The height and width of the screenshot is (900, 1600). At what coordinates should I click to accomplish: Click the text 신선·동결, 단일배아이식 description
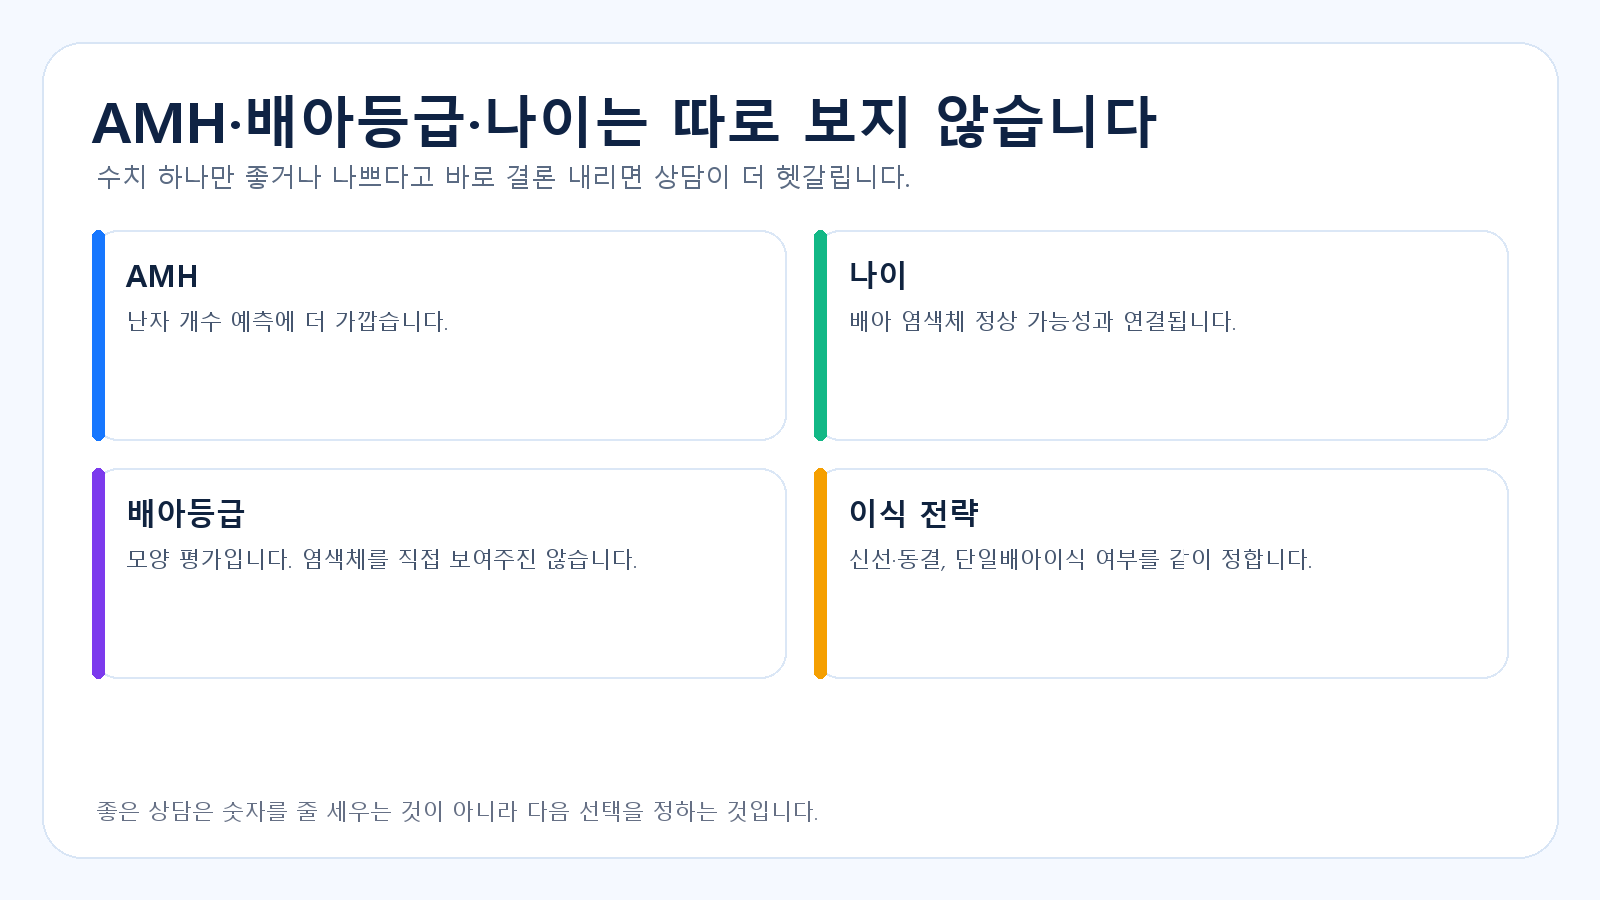[x=1080, y=559]
